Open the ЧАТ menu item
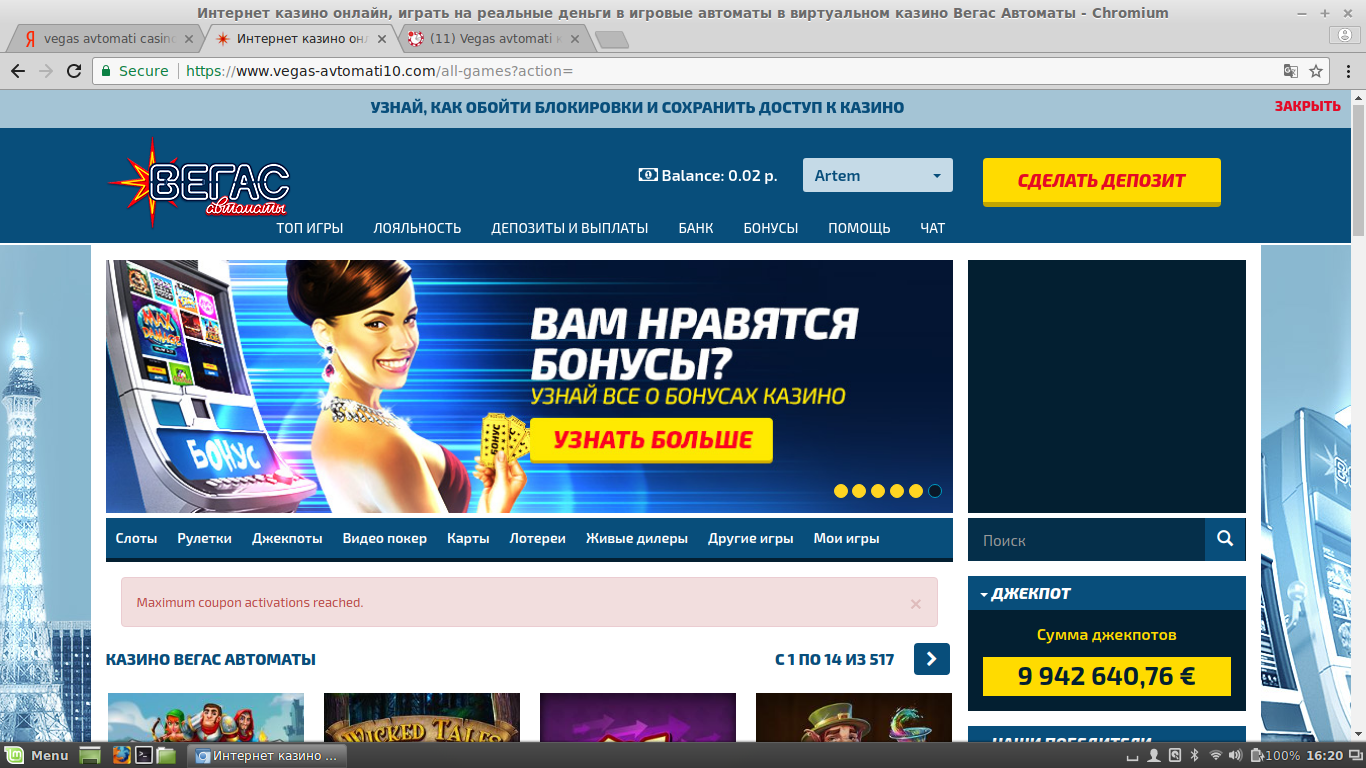 (x=933, y=228)
